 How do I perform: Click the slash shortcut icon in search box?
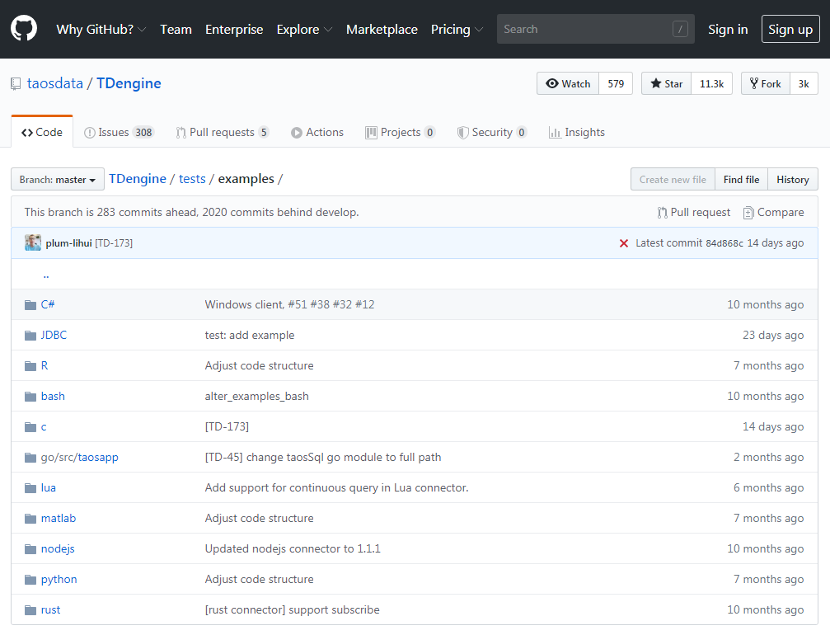click(x=680, y=29)
